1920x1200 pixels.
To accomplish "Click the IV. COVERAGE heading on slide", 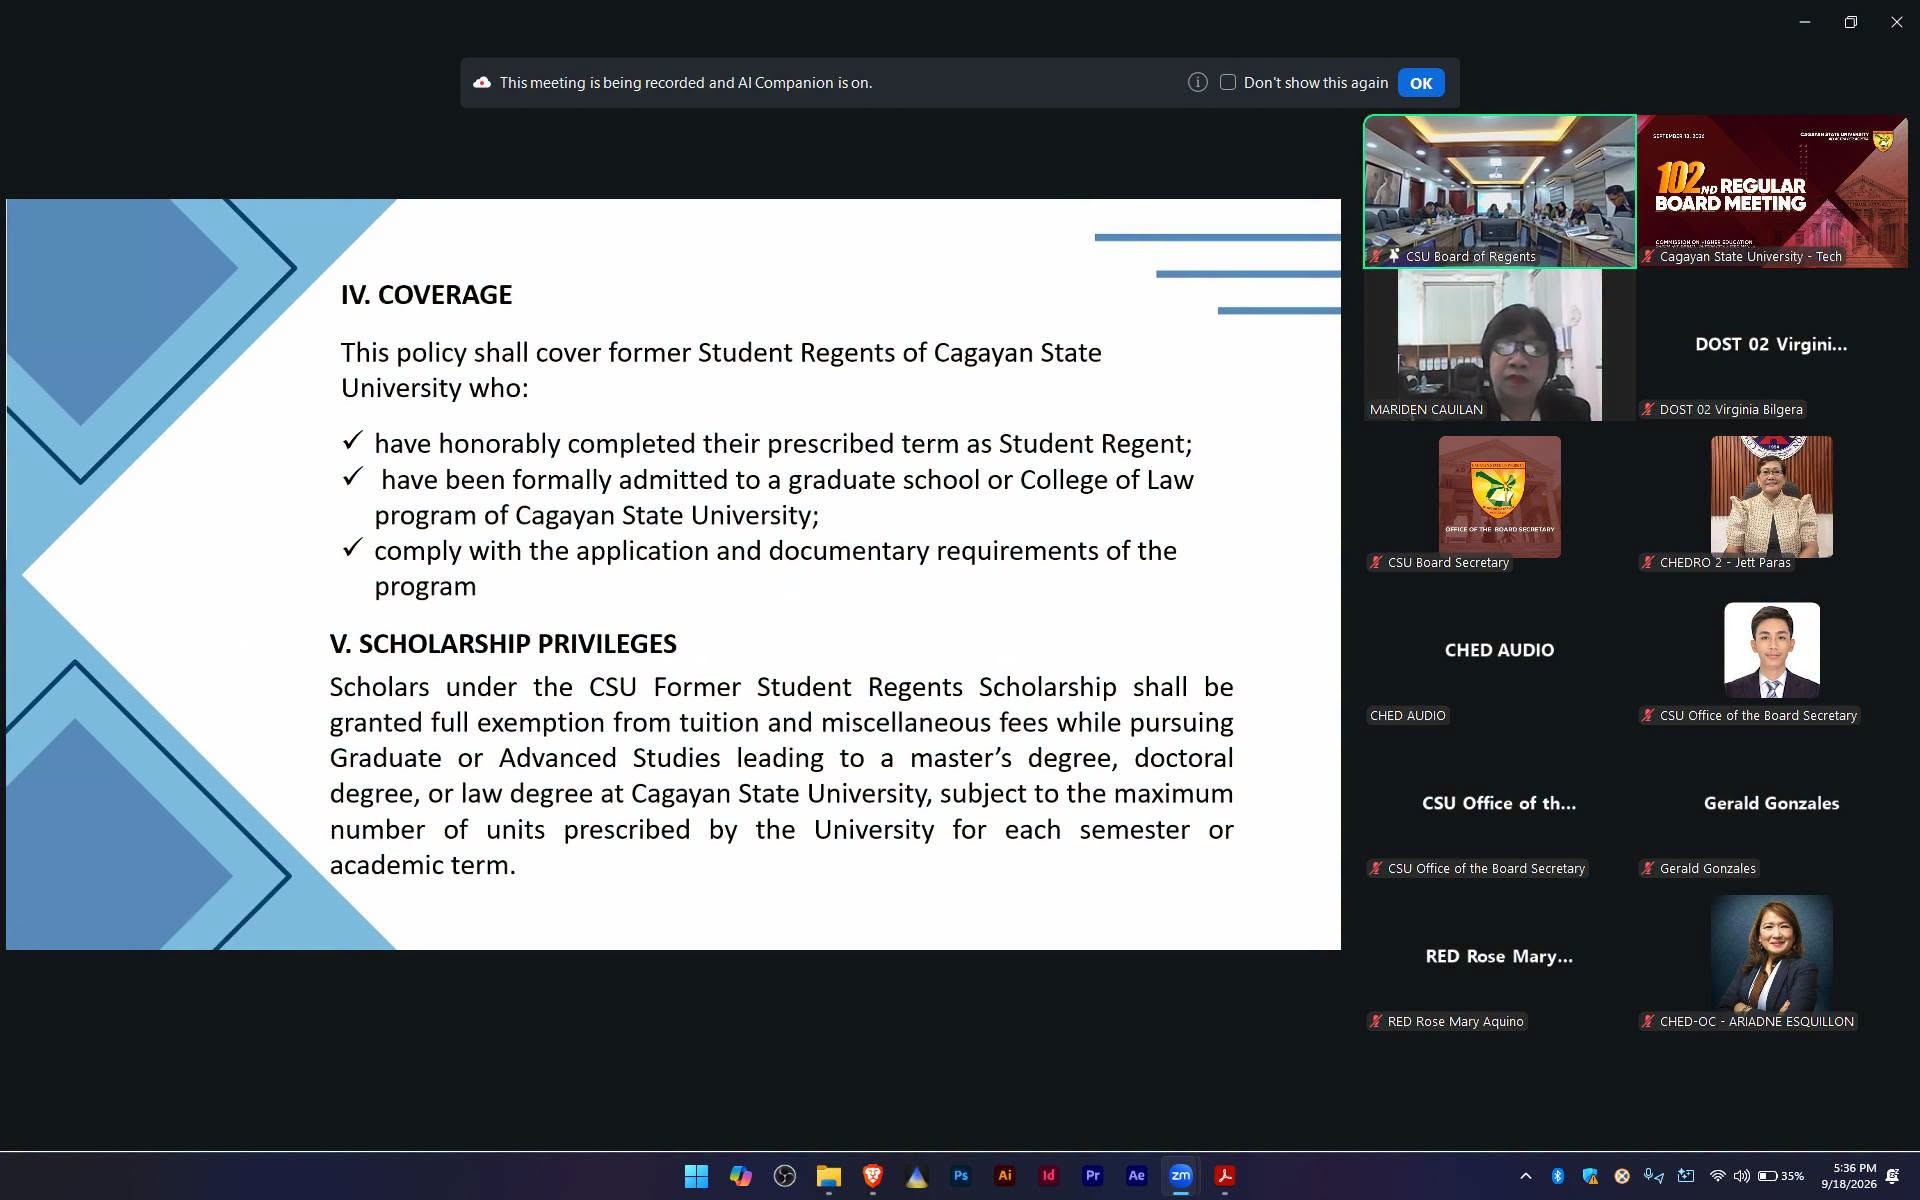I will pyautogui.click(x=426, y=295).
